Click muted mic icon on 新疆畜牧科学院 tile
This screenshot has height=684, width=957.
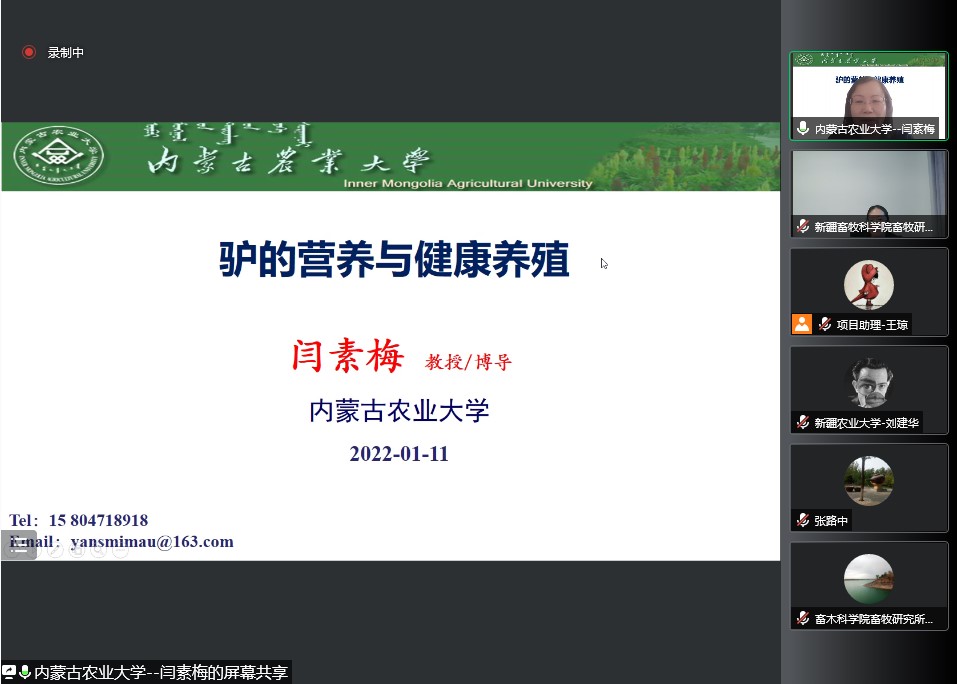click(x=802, y=227)
